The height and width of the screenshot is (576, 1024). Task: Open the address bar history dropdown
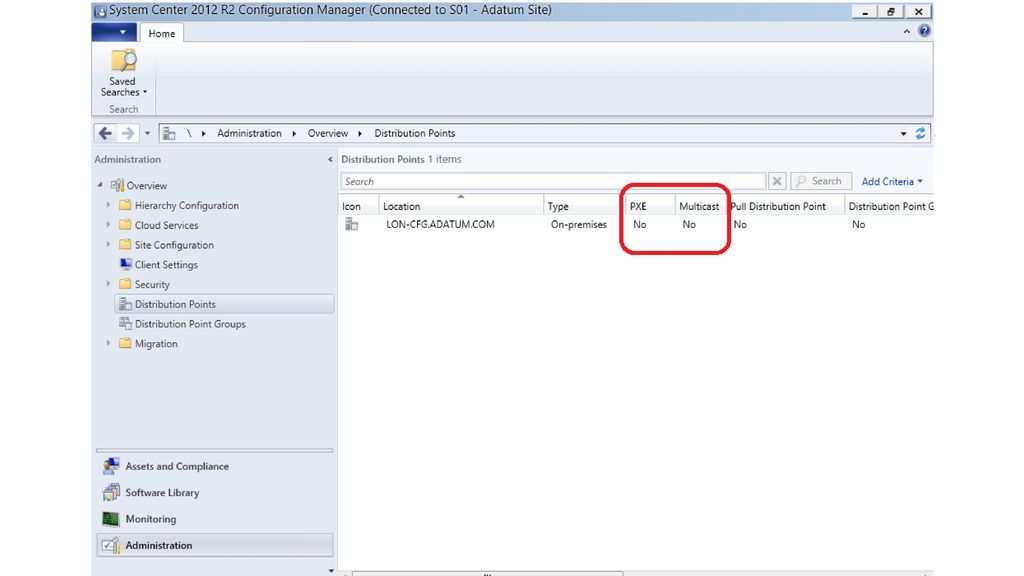coord(903,133)
